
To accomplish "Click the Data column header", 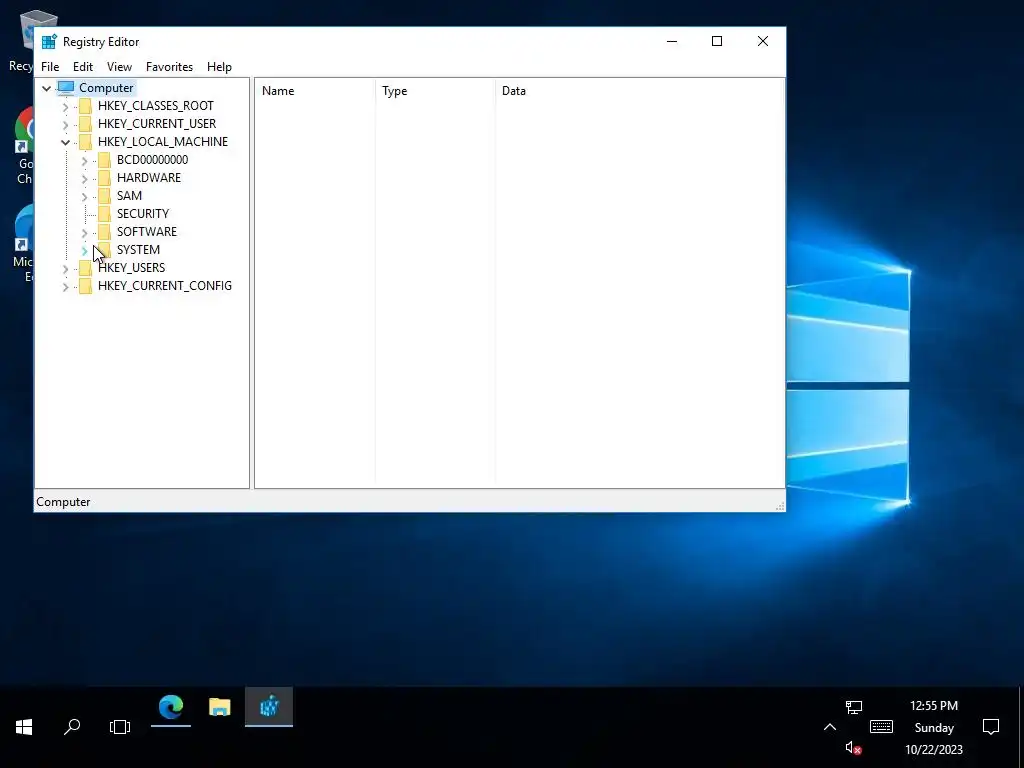I will tap(639, 91).
